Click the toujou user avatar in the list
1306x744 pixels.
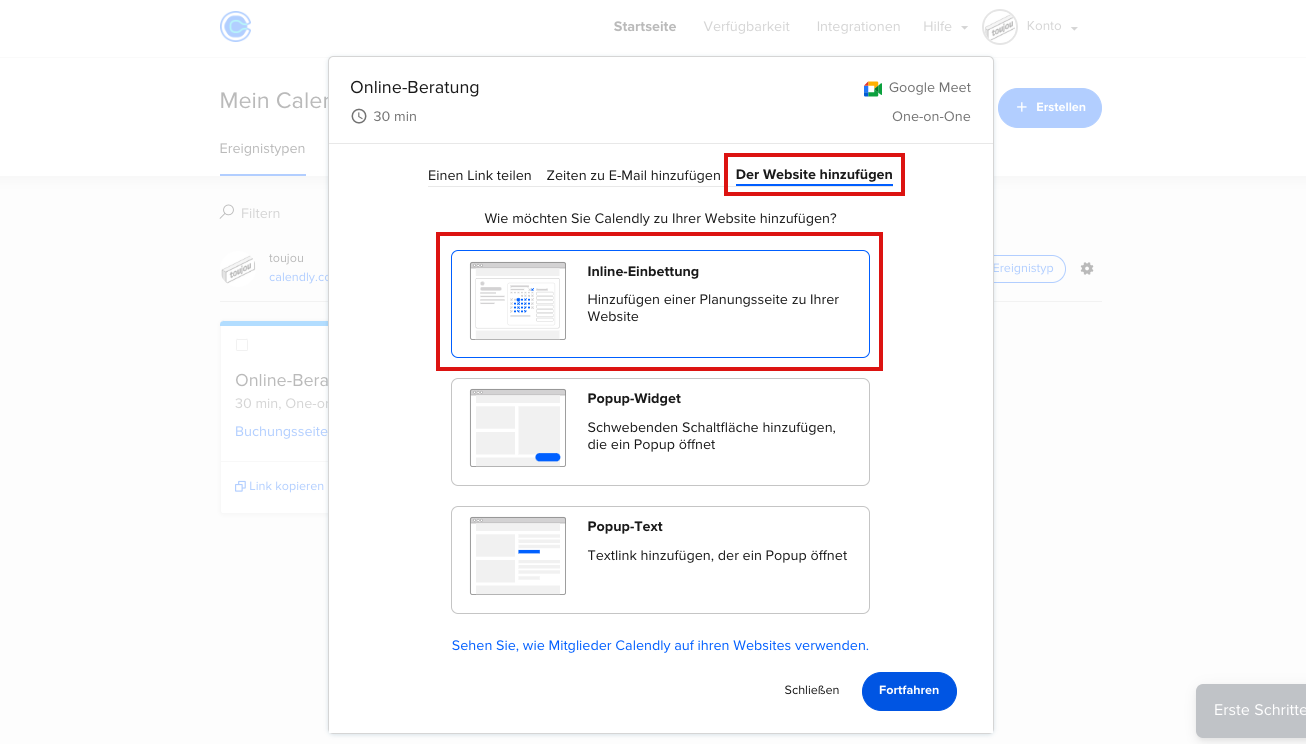point(237,268)
